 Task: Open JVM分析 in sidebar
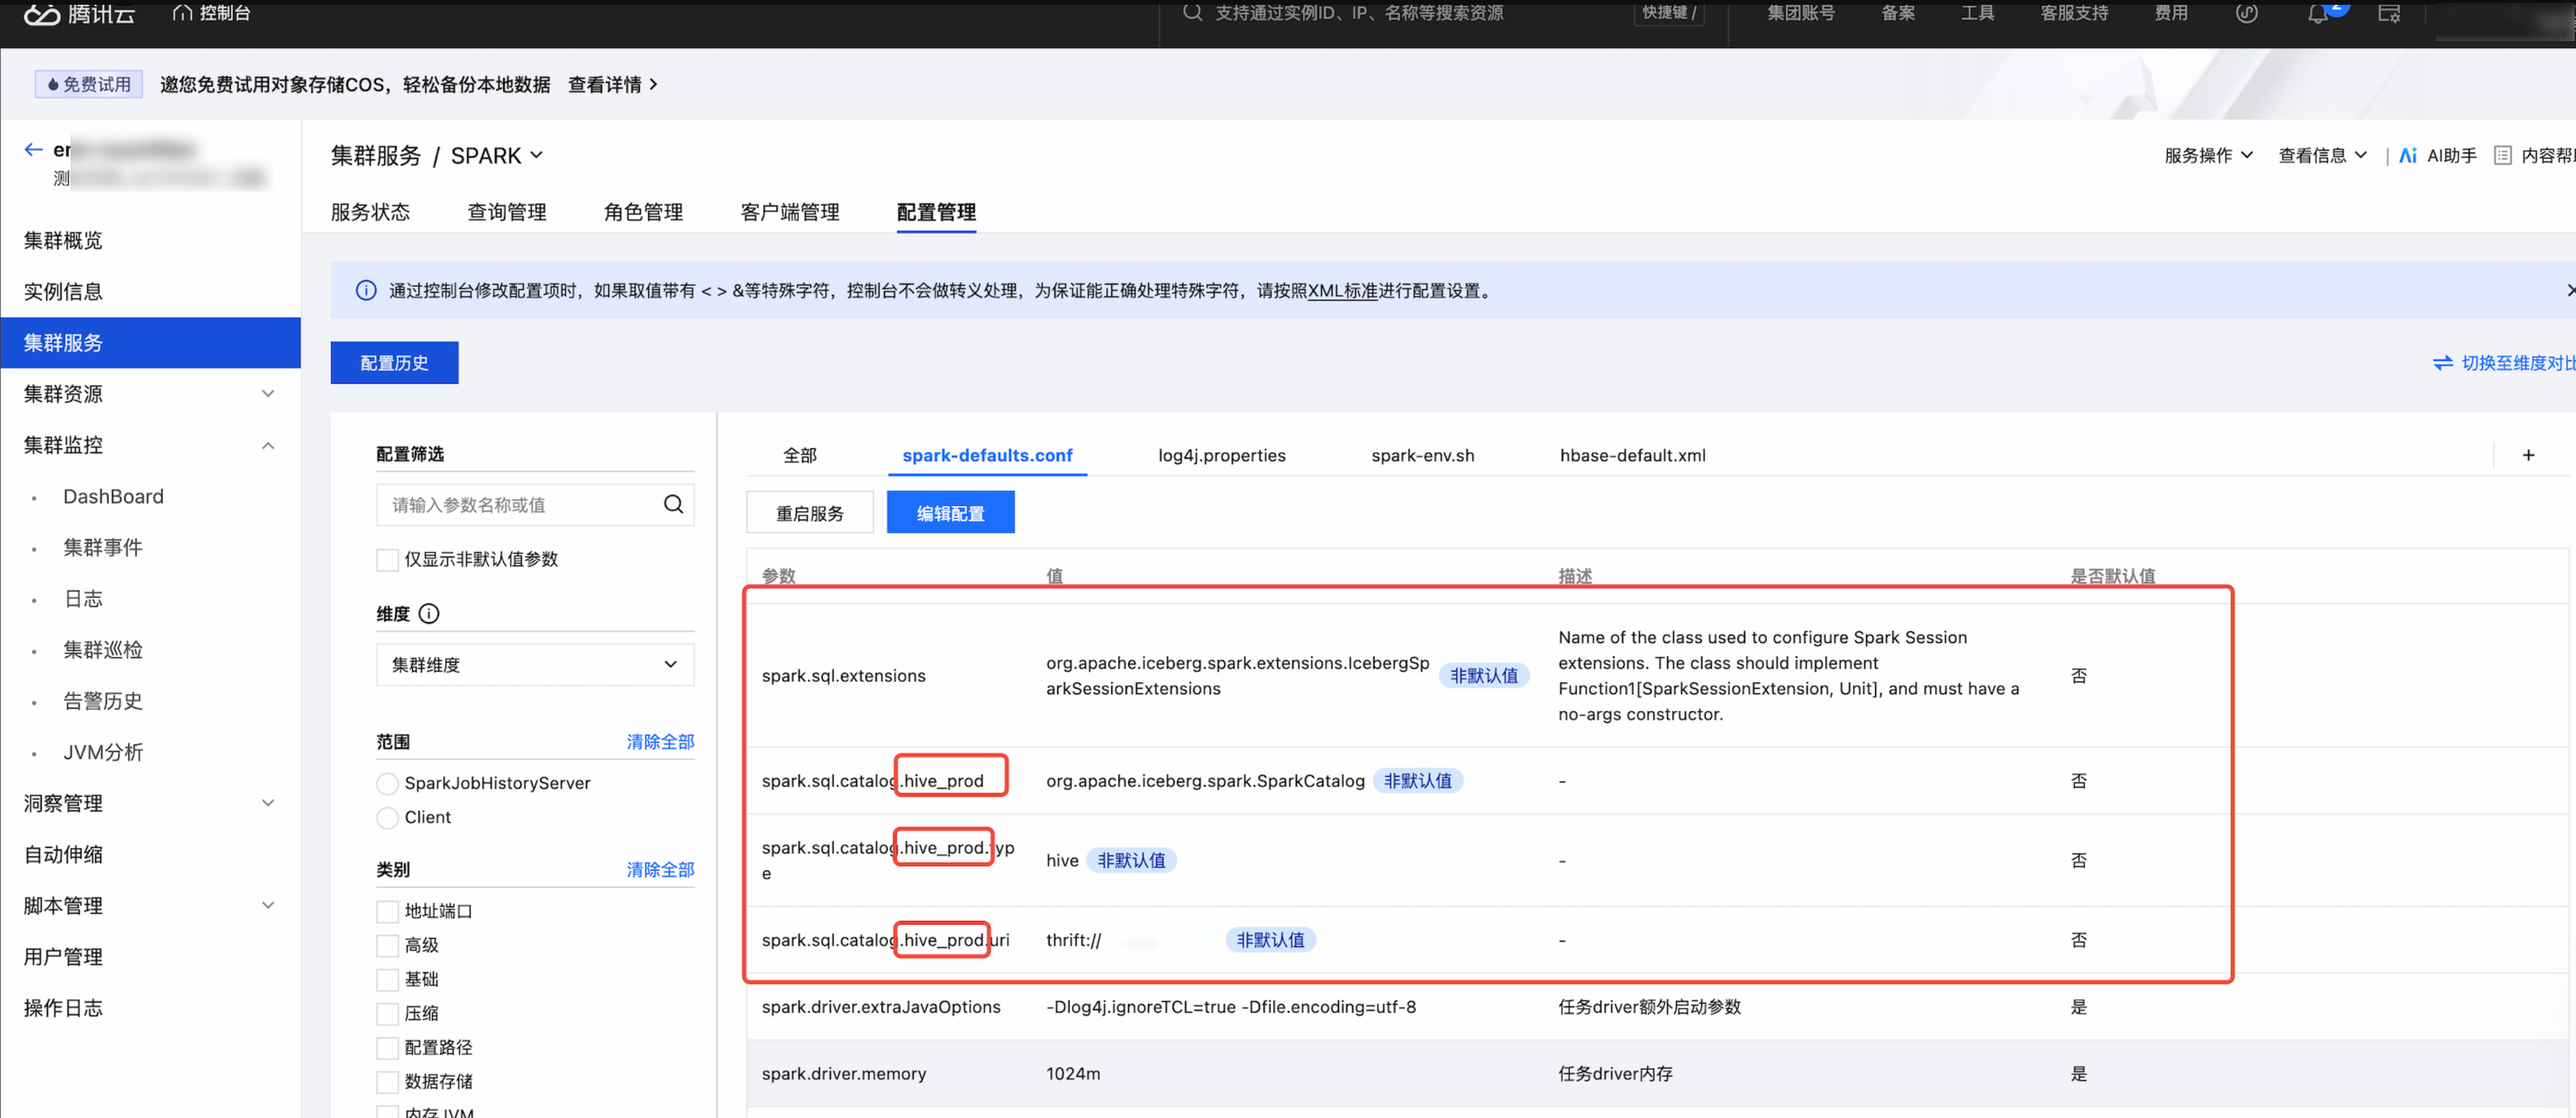pyautogui.click(x=103, y=751)
